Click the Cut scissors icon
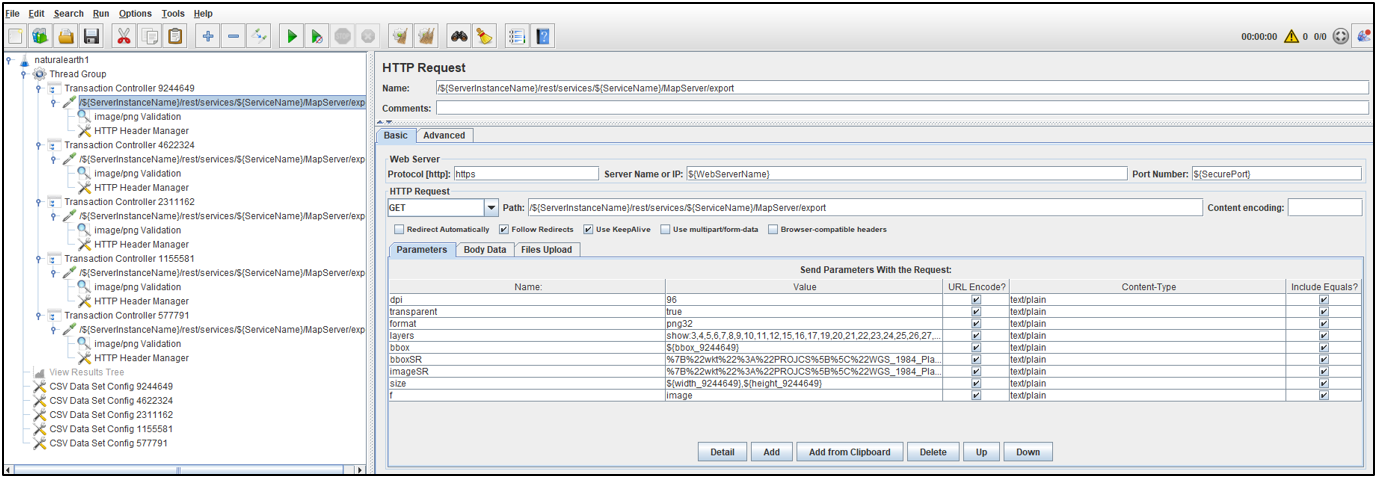The image size is (1377, 478). pos(124,37)
